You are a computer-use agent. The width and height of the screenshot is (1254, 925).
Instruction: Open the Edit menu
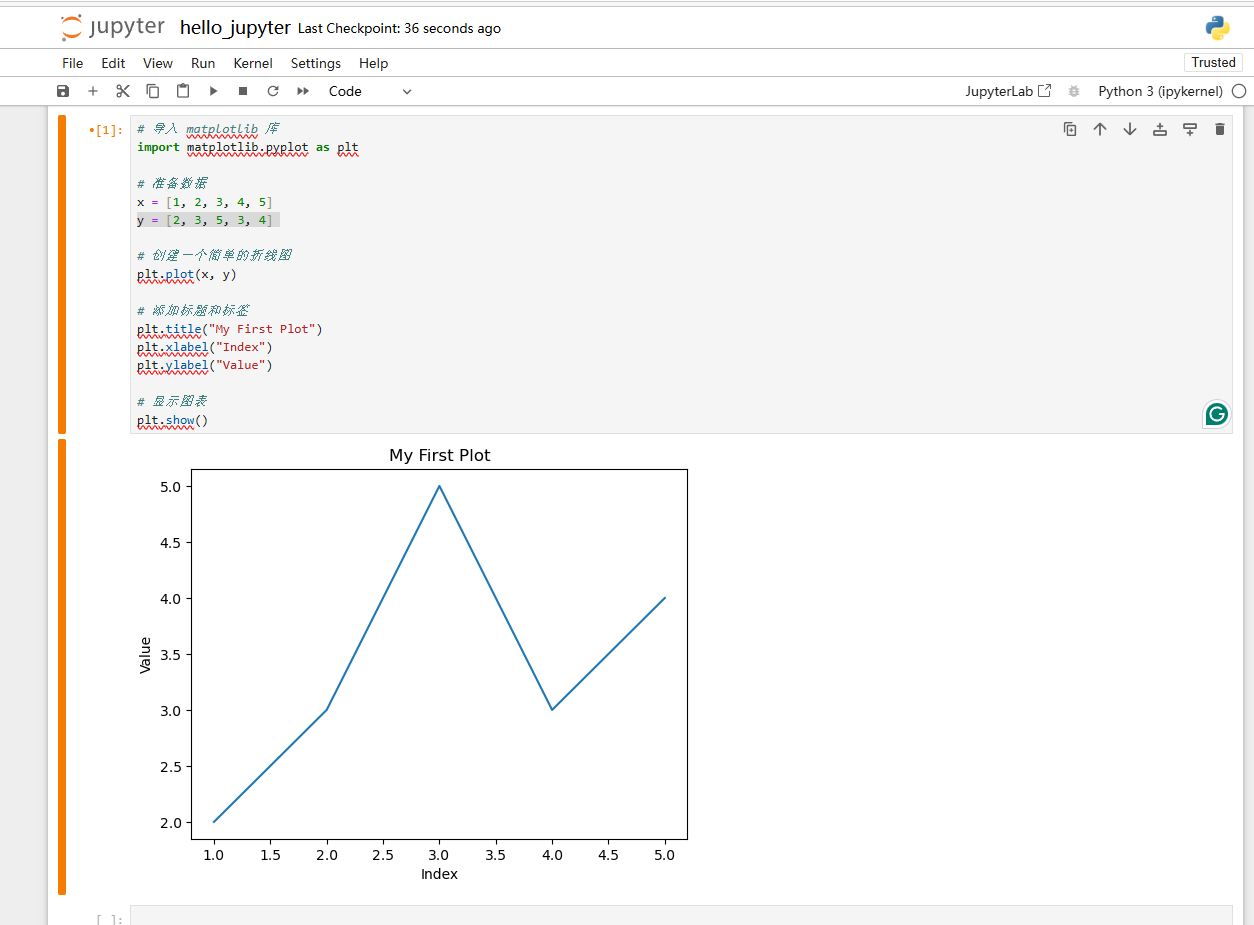tap(113, 63)
